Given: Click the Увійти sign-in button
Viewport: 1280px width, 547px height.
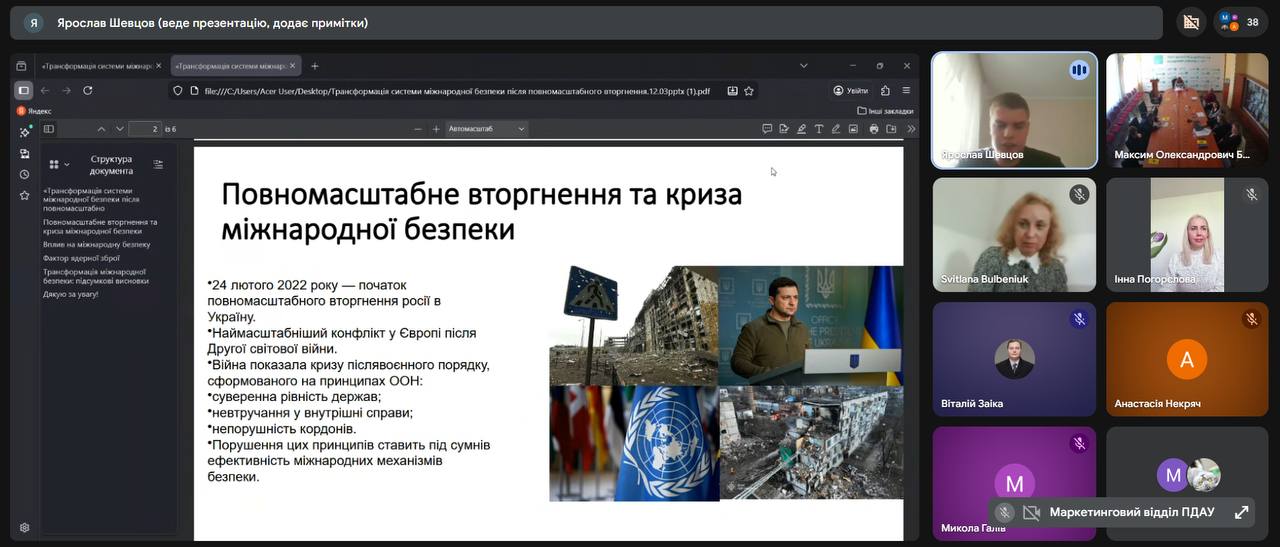Looking at the screenshot, I should tap(851, 91).
